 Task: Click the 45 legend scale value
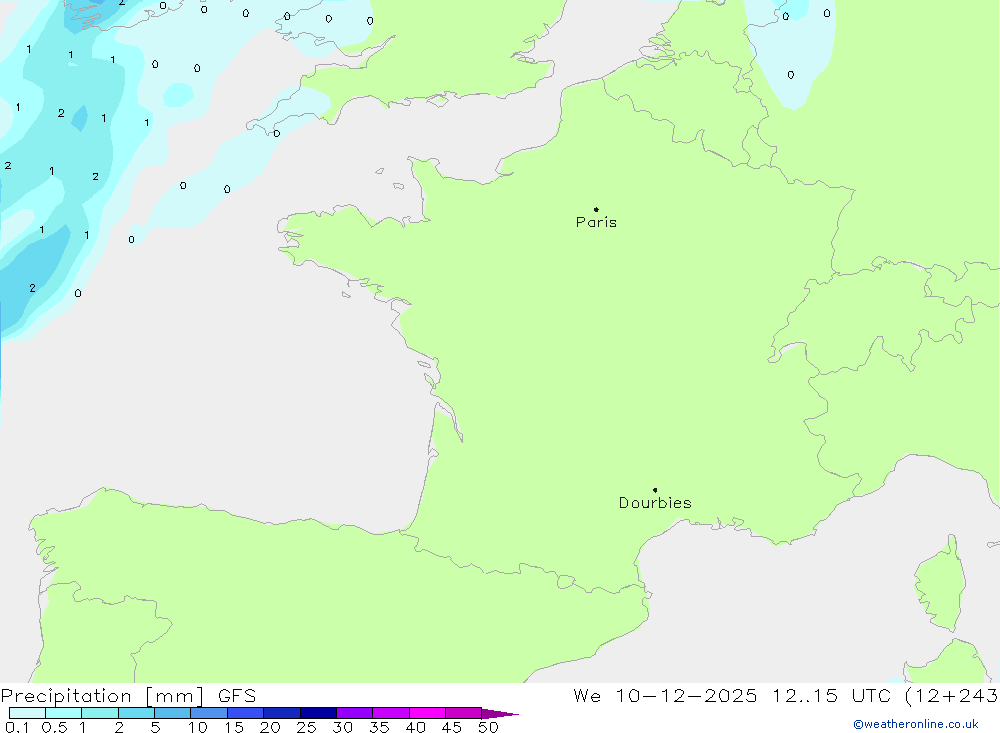(x=452, y=727)
